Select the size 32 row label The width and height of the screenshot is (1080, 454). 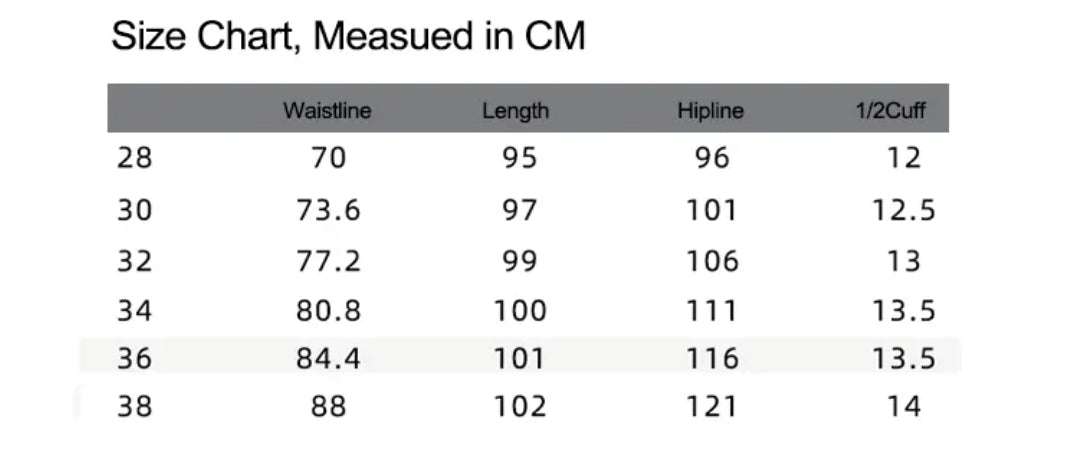[135, 262]
